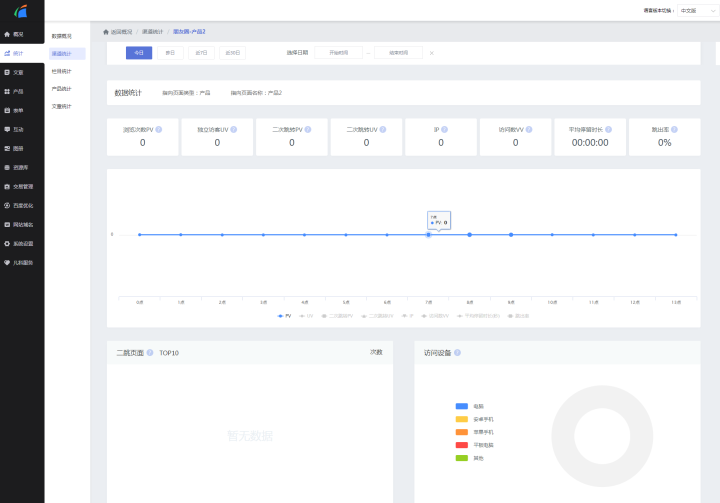Viewport: 720px width, 503px height.
Task: Open the 网站域名 sidebar item
Action: [x=22, y=225]
